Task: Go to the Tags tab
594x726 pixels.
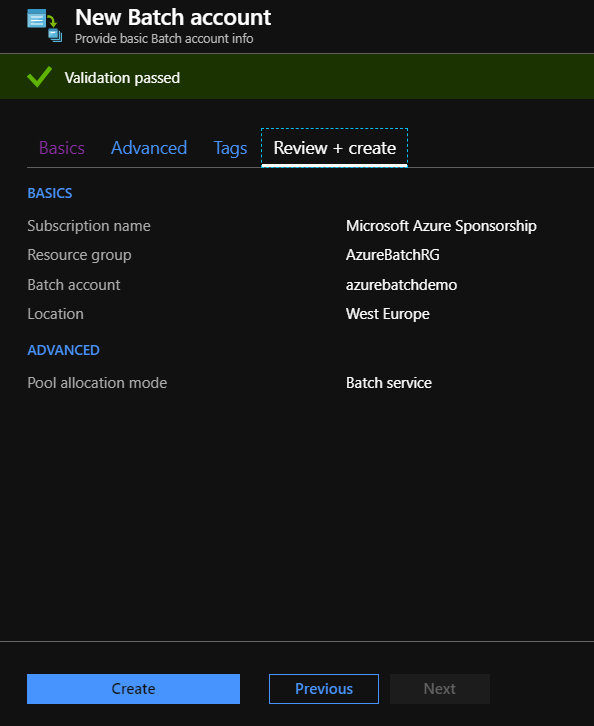Action: (230, 148)
